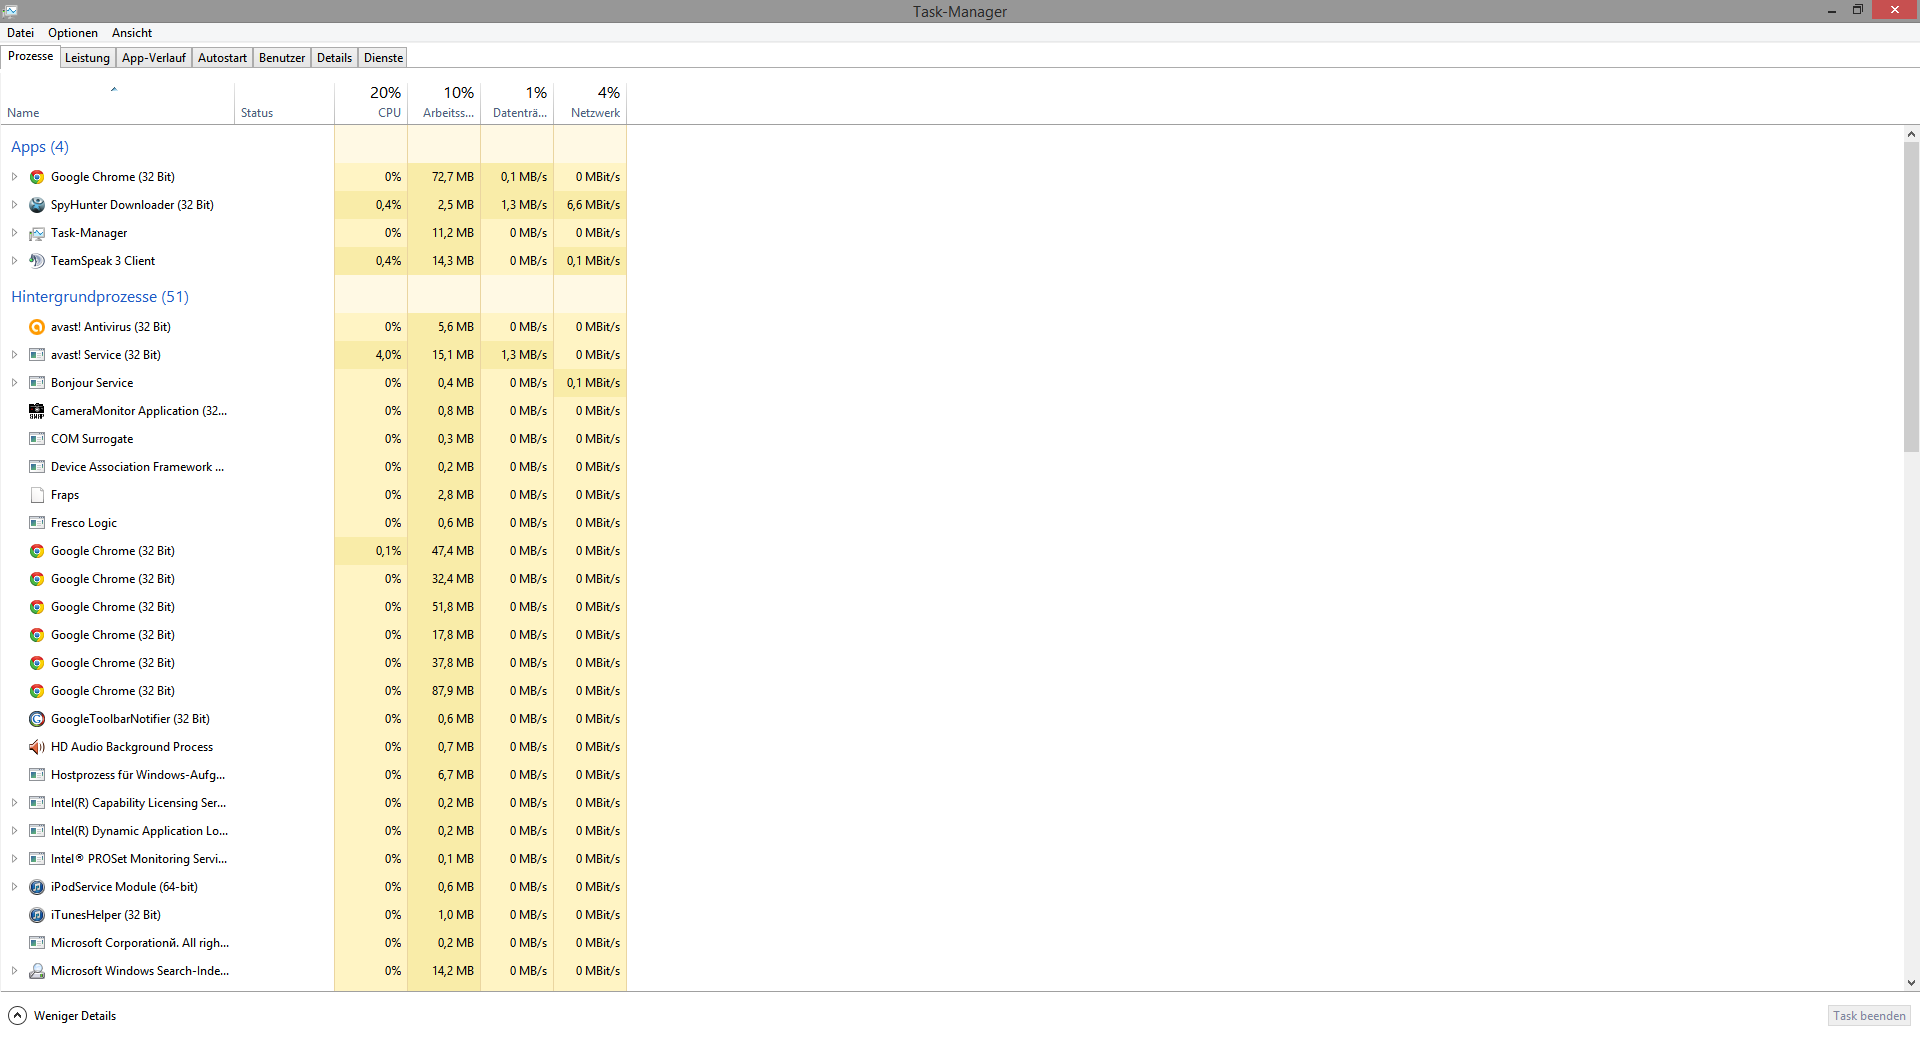Click the Task-Manager title bar icon

[10, 11]
